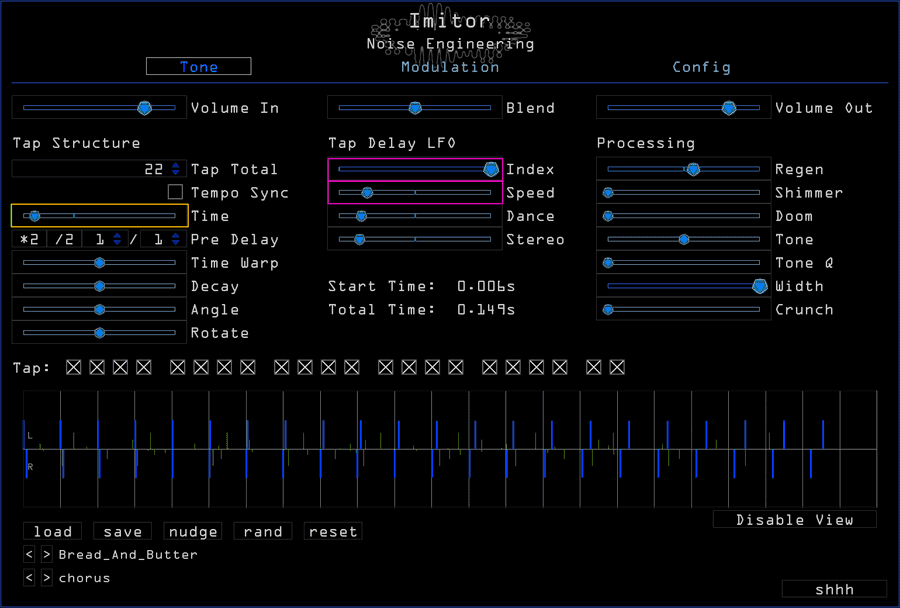Toggle the fifth Tap checkbox
This screenshot has width=900, height=608.
click(x=178, y=367)
